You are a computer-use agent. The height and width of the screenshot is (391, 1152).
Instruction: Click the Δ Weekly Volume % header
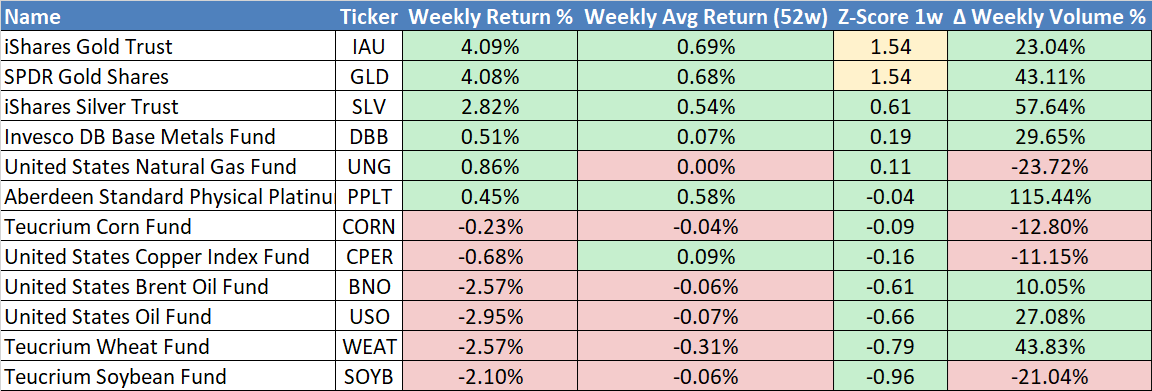[x=1049, y=16]
